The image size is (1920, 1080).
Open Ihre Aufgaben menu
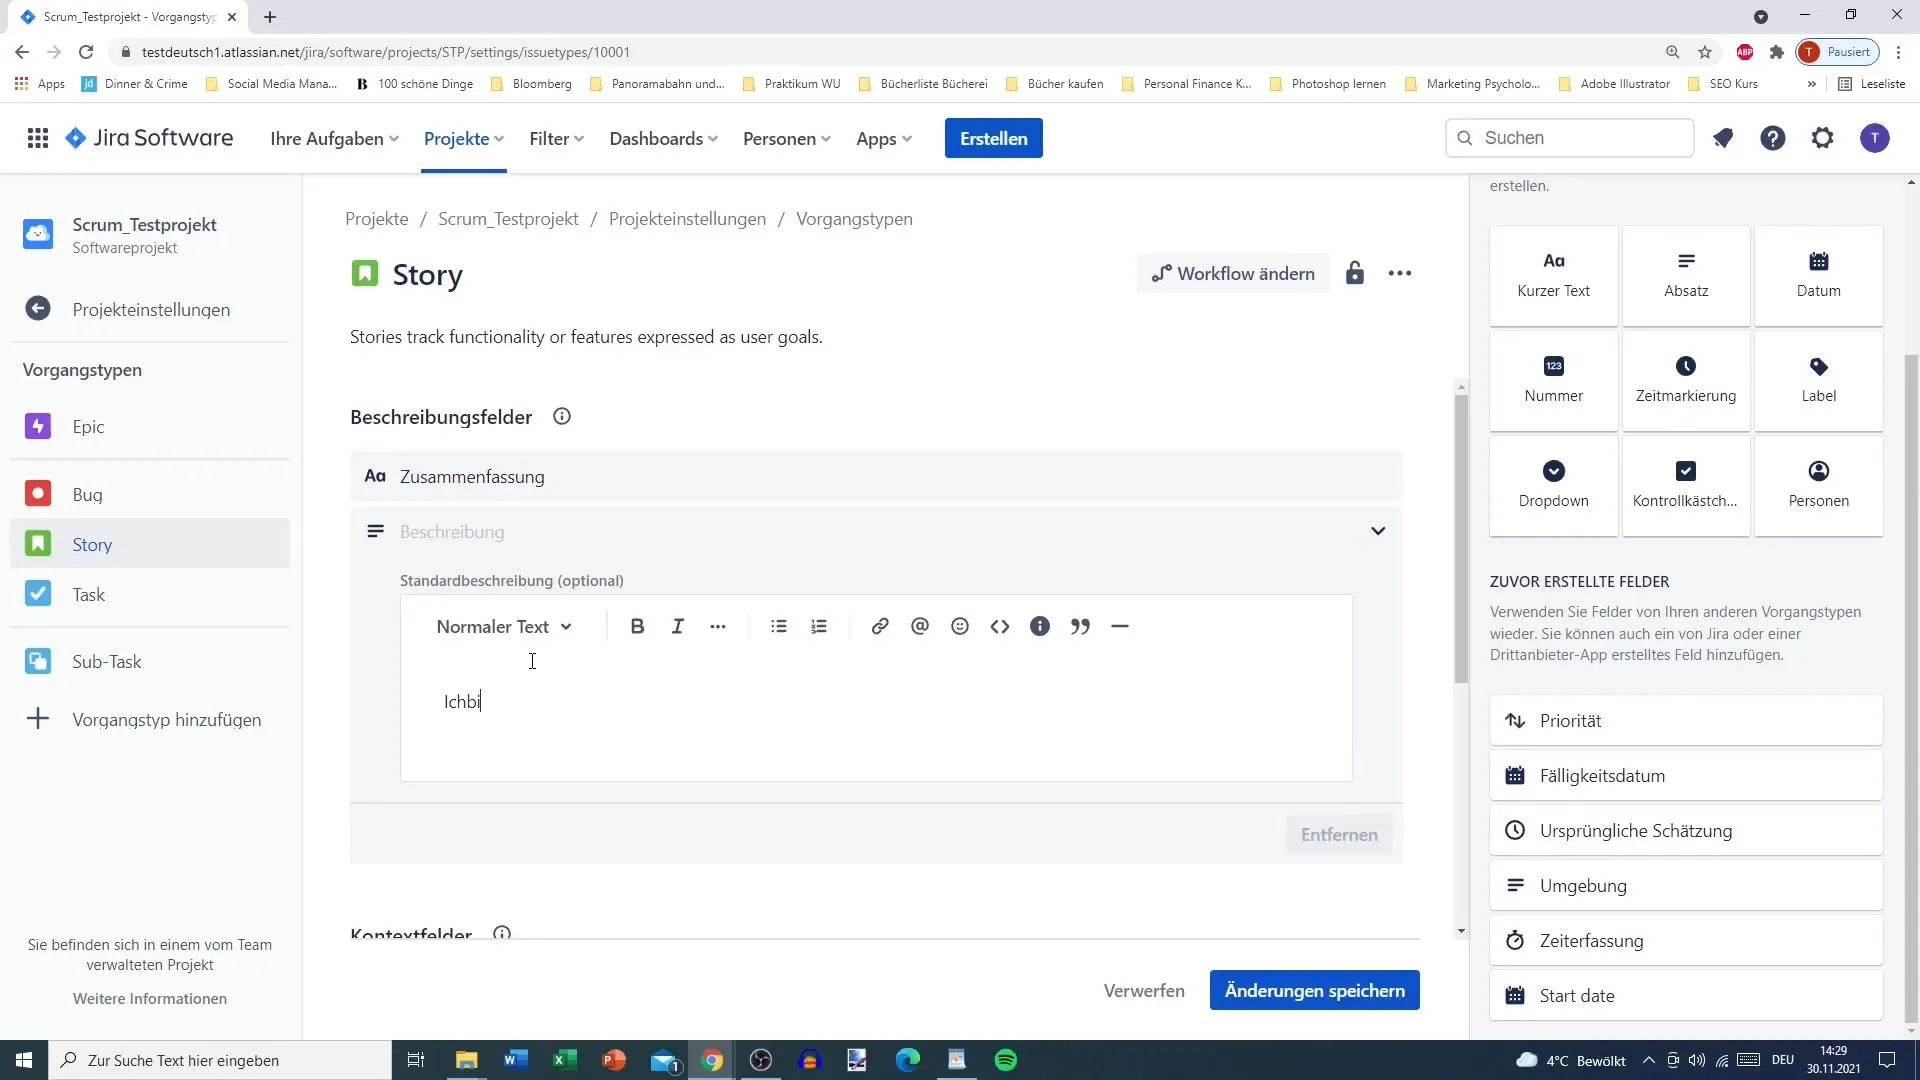click(334, 138)
